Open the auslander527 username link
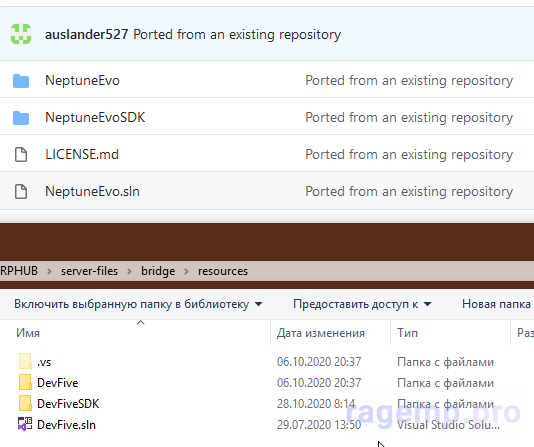The height and width of the screenshot is (447, 534). pyautogui.click(x=87, y=34)
